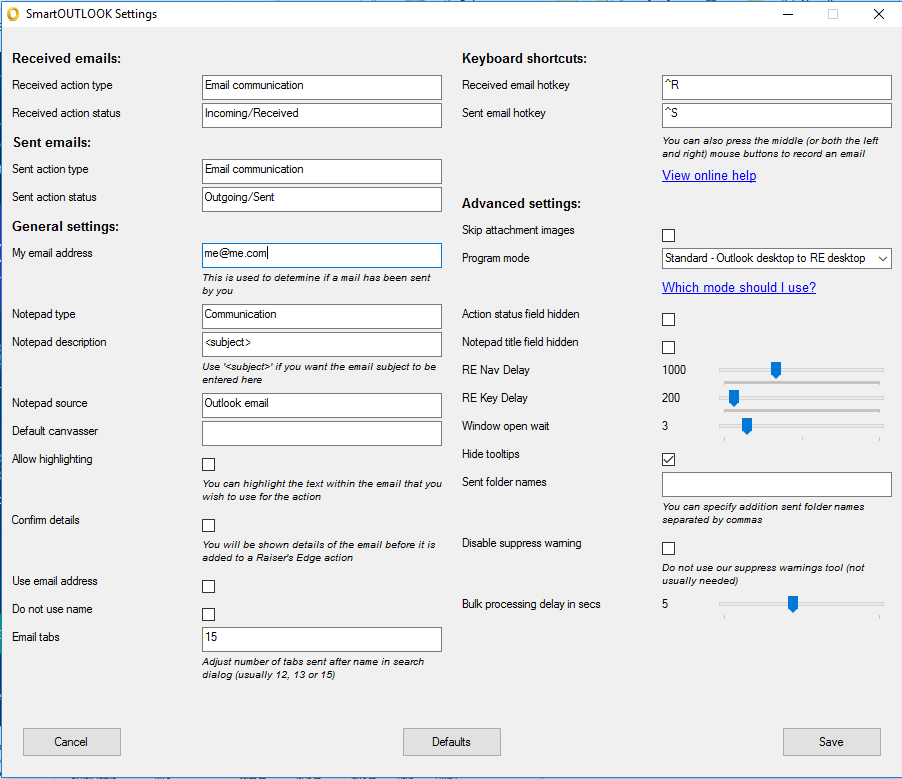Enable Disable suppress warning checkbox

pos(668,548)
